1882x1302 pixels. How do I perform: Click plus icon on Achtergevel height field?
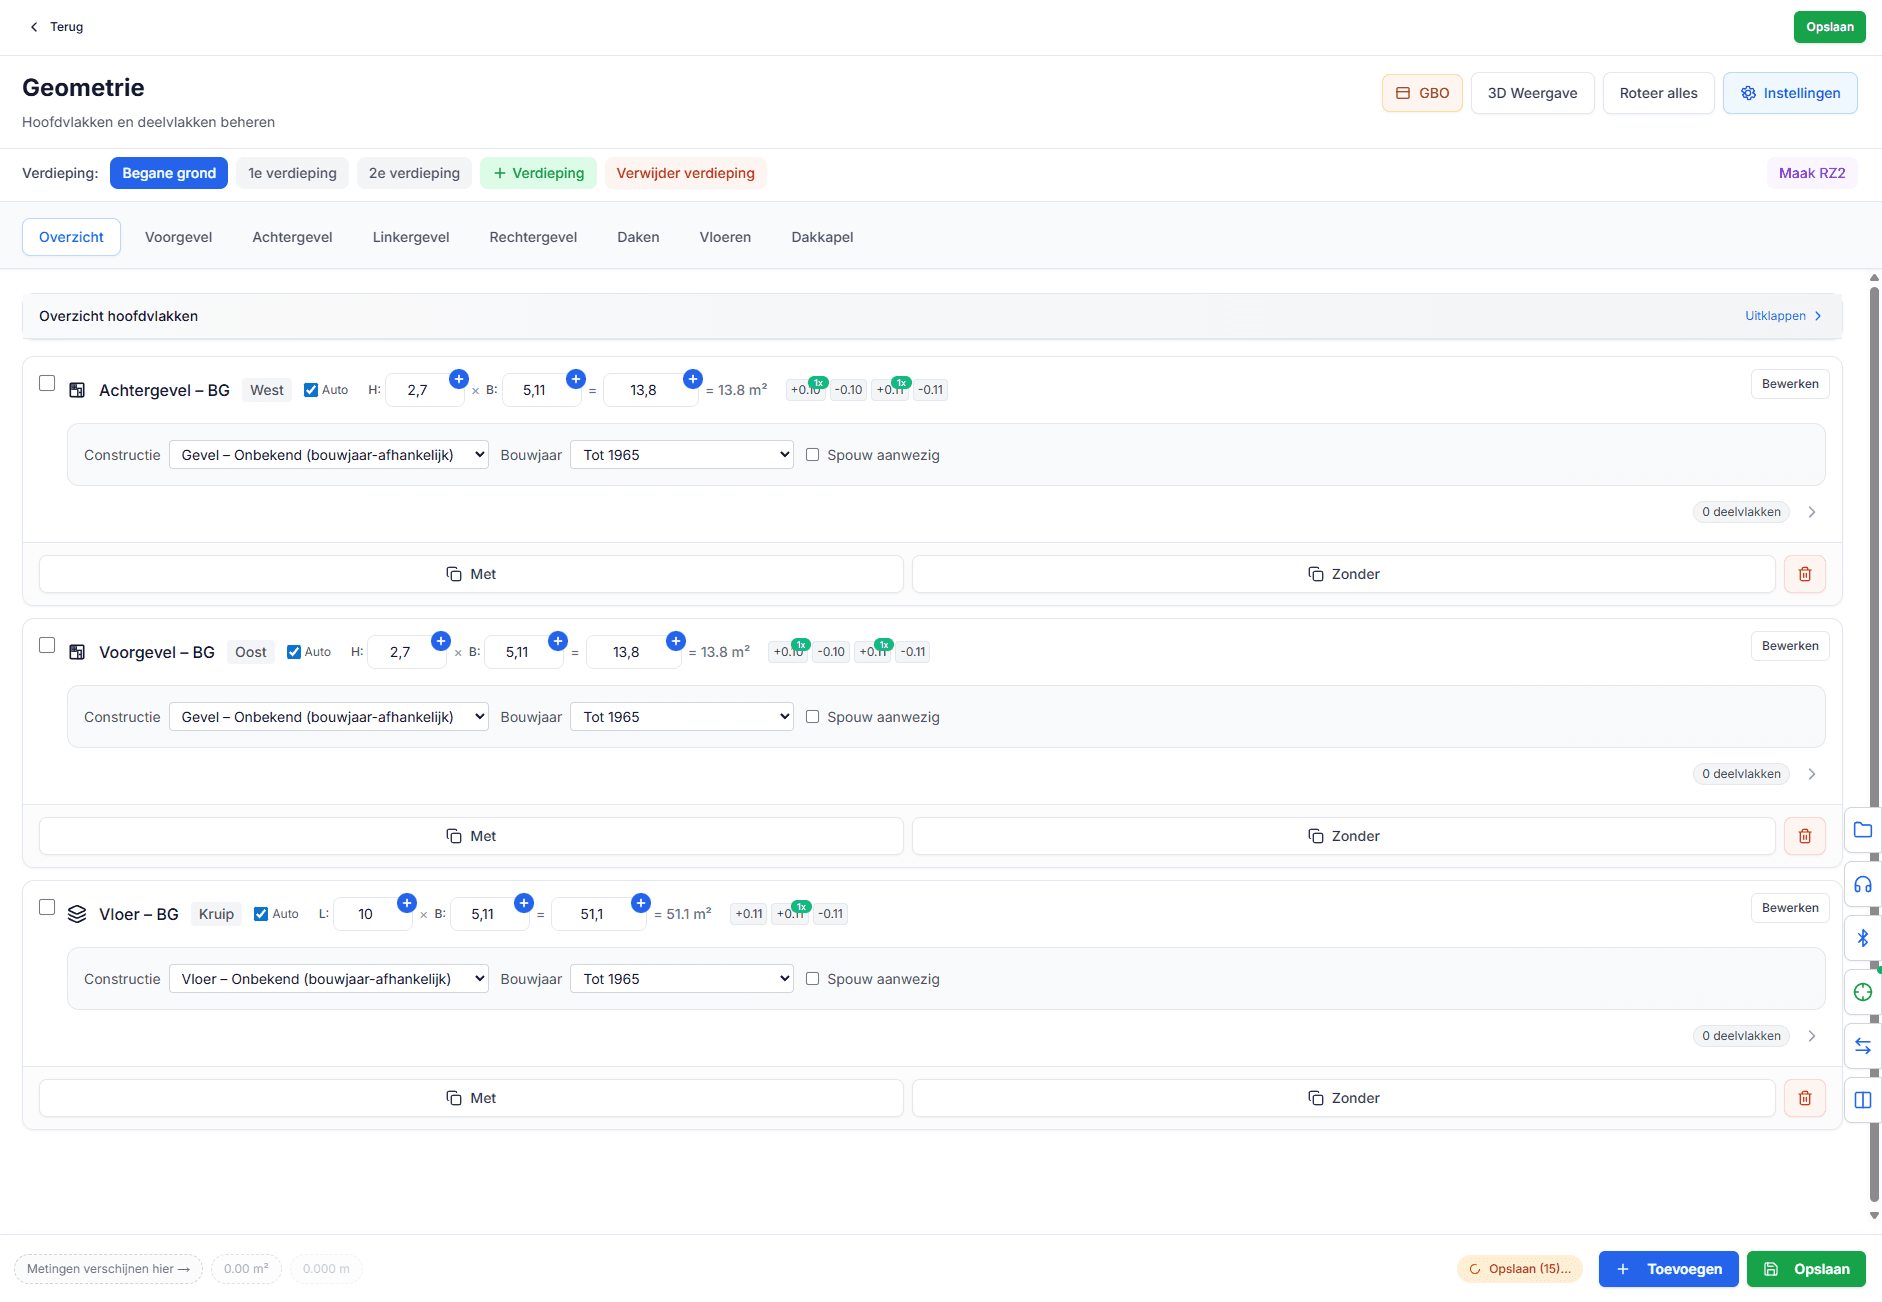click(x=459, y=379)
